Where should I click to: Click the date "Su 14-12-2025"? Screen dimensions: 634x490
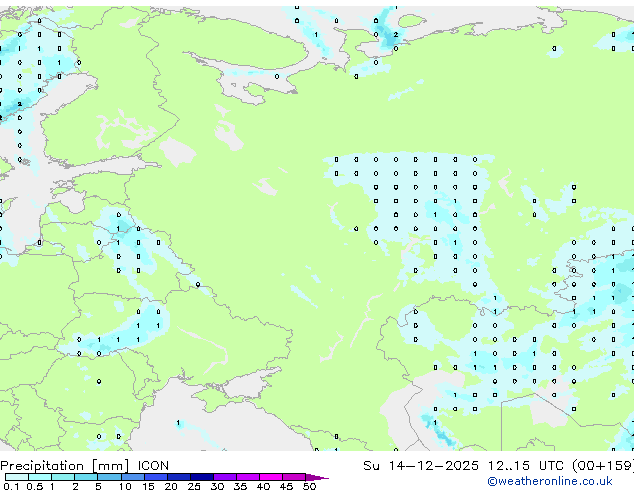(x=421, y=466)
